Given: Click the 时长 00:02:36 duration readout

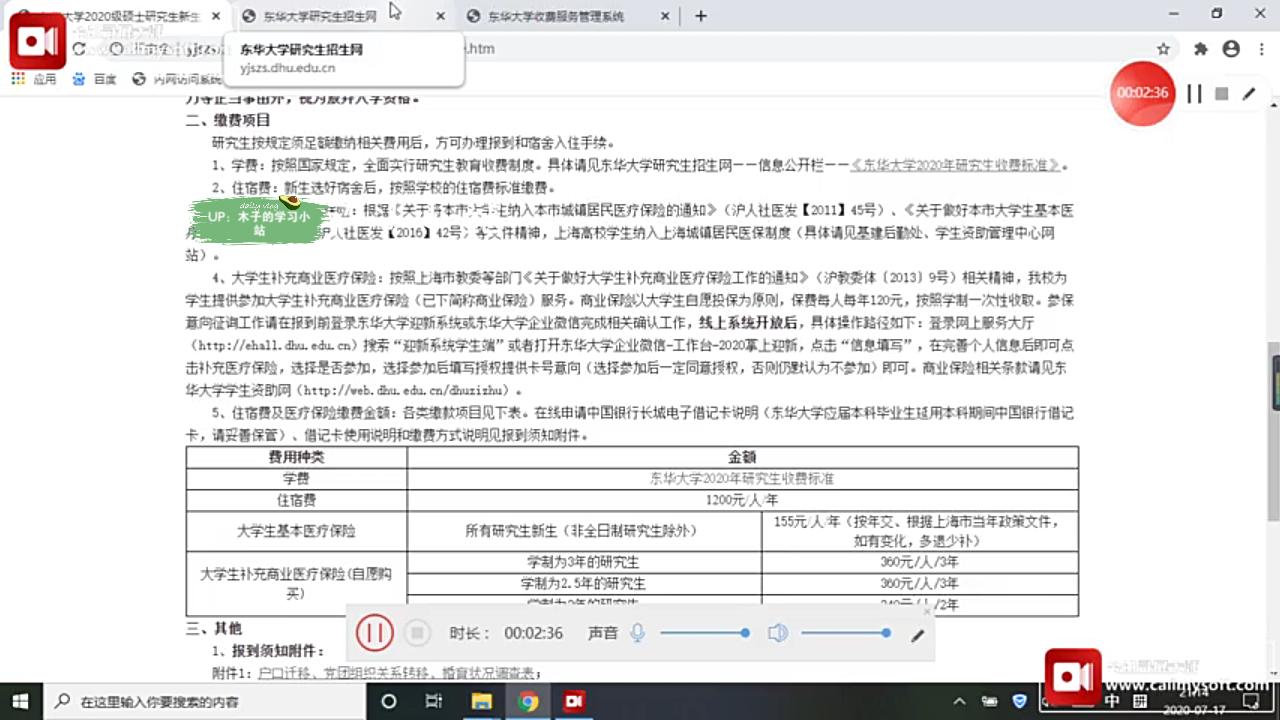Looking at the screenshot, I should [506, 633].
